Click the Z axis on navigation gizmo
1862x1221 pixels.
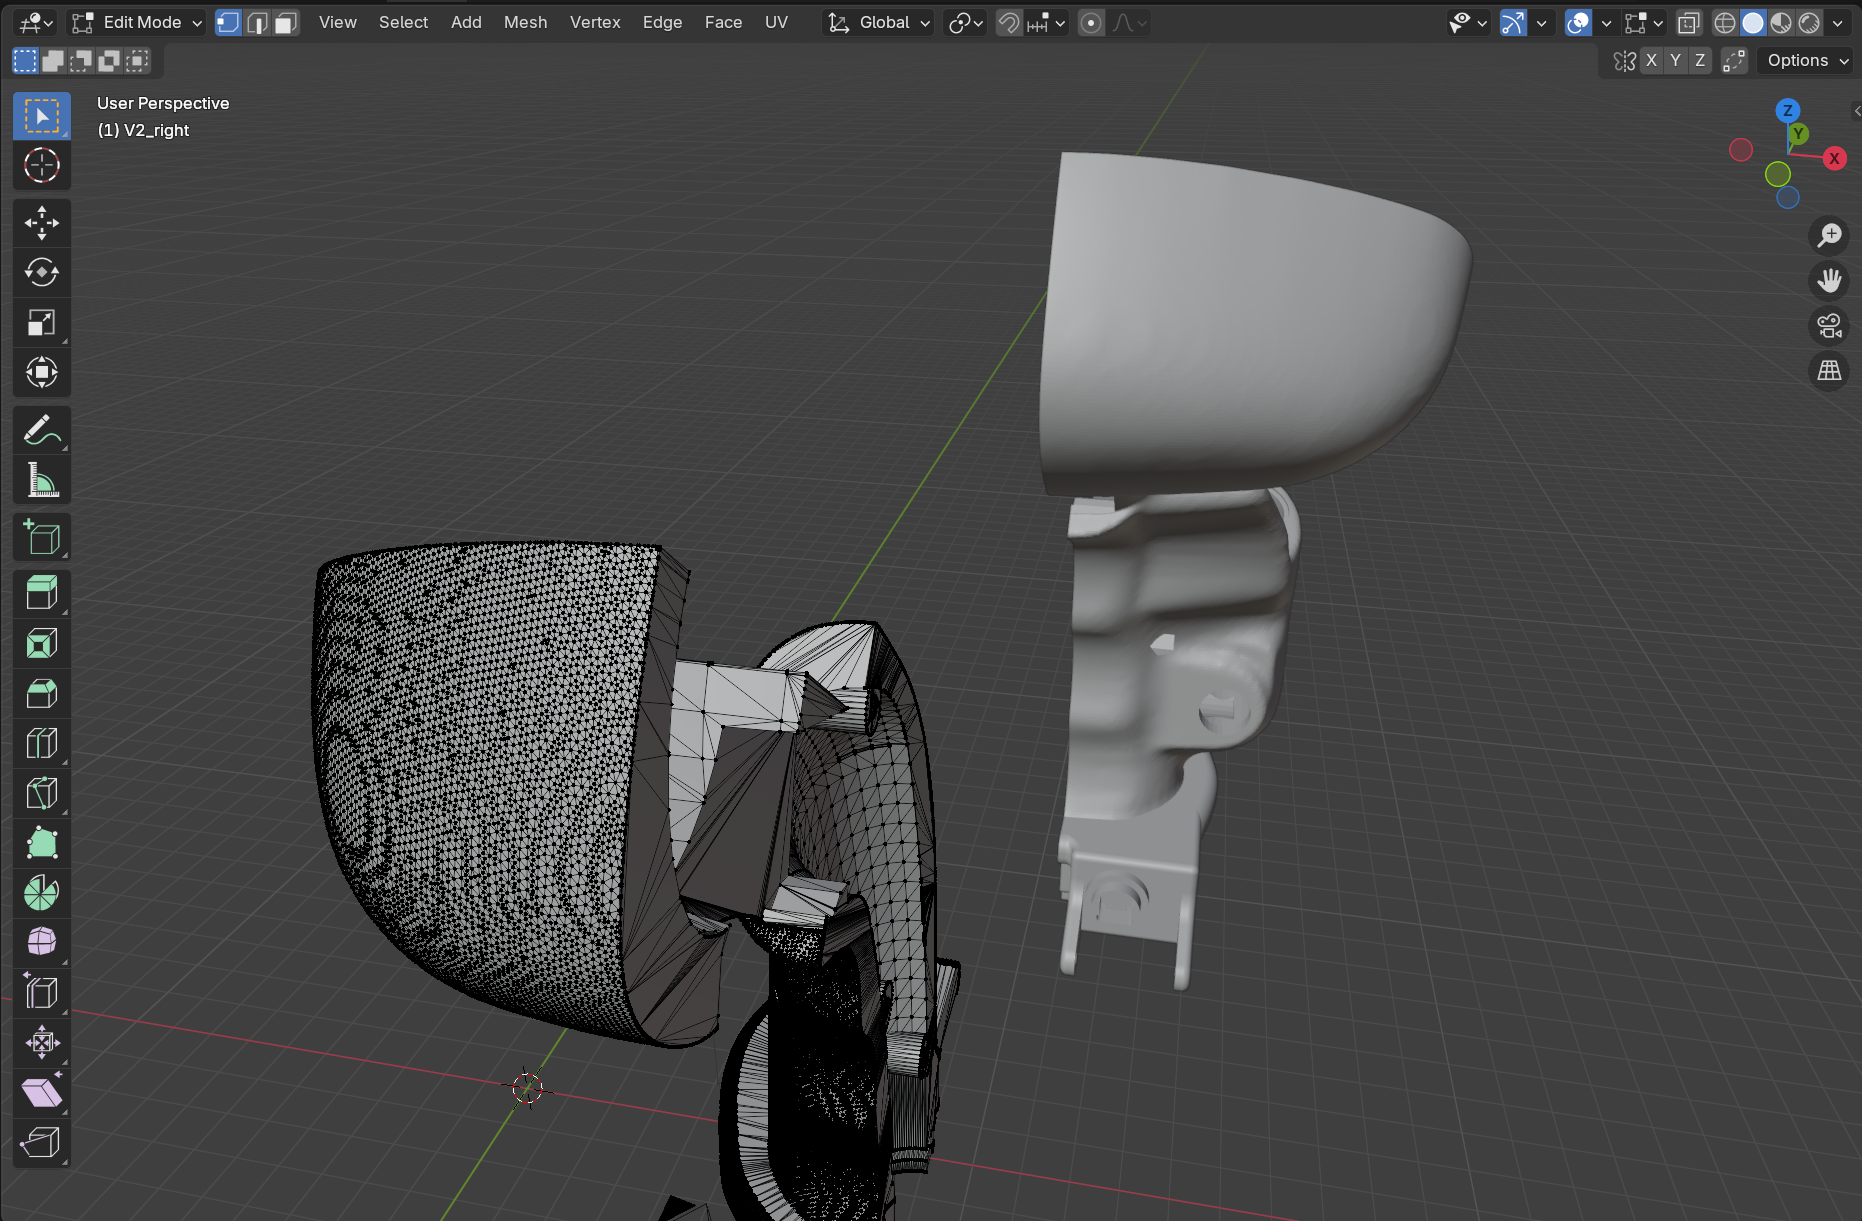tap(1787, 111)
